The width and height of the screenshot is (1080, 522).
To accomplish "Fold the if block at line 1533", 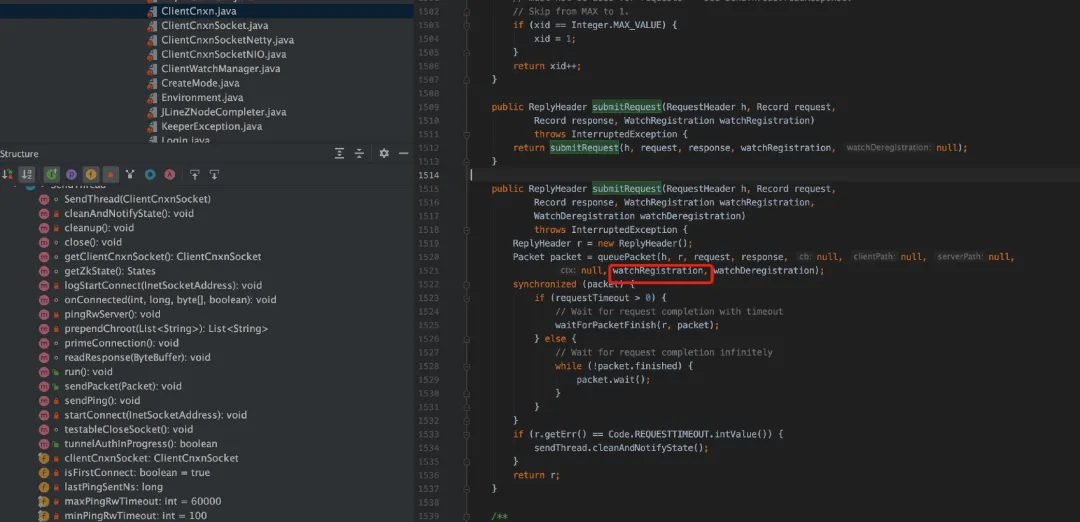I will point(466,435).
